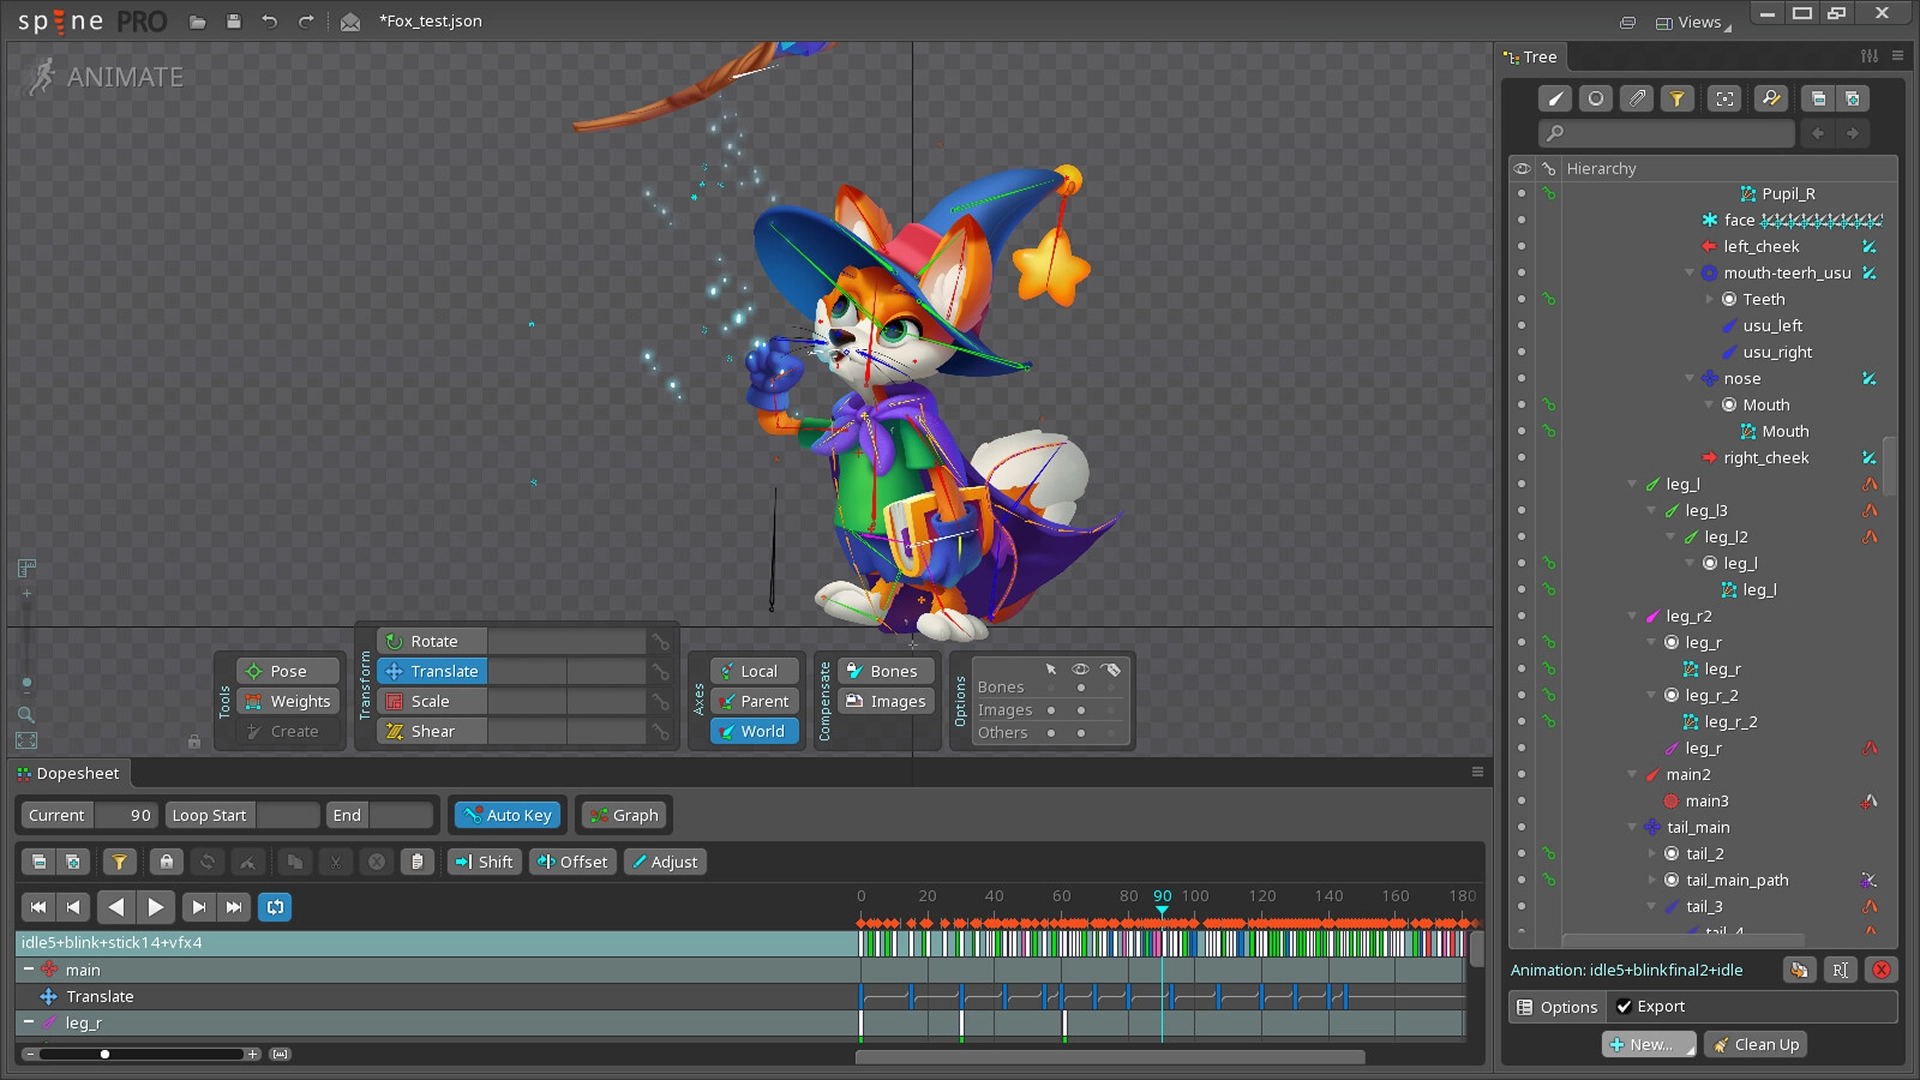The image size is (1920, 1080).
Task: Collapse the main row in dopesheet
Action: [x=29, y=970]
